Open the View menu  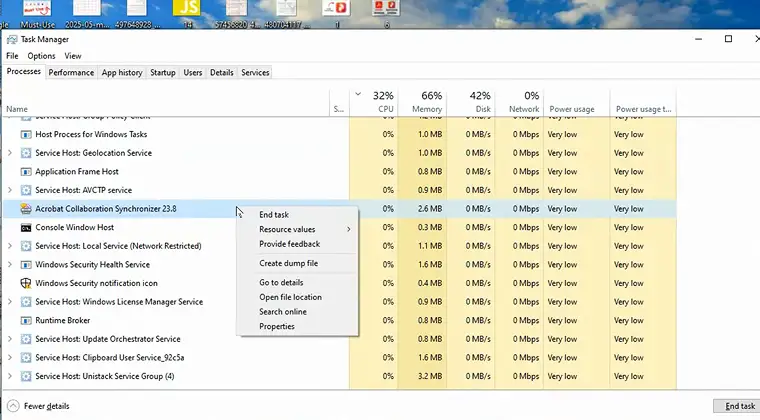(x=73, y=56)
